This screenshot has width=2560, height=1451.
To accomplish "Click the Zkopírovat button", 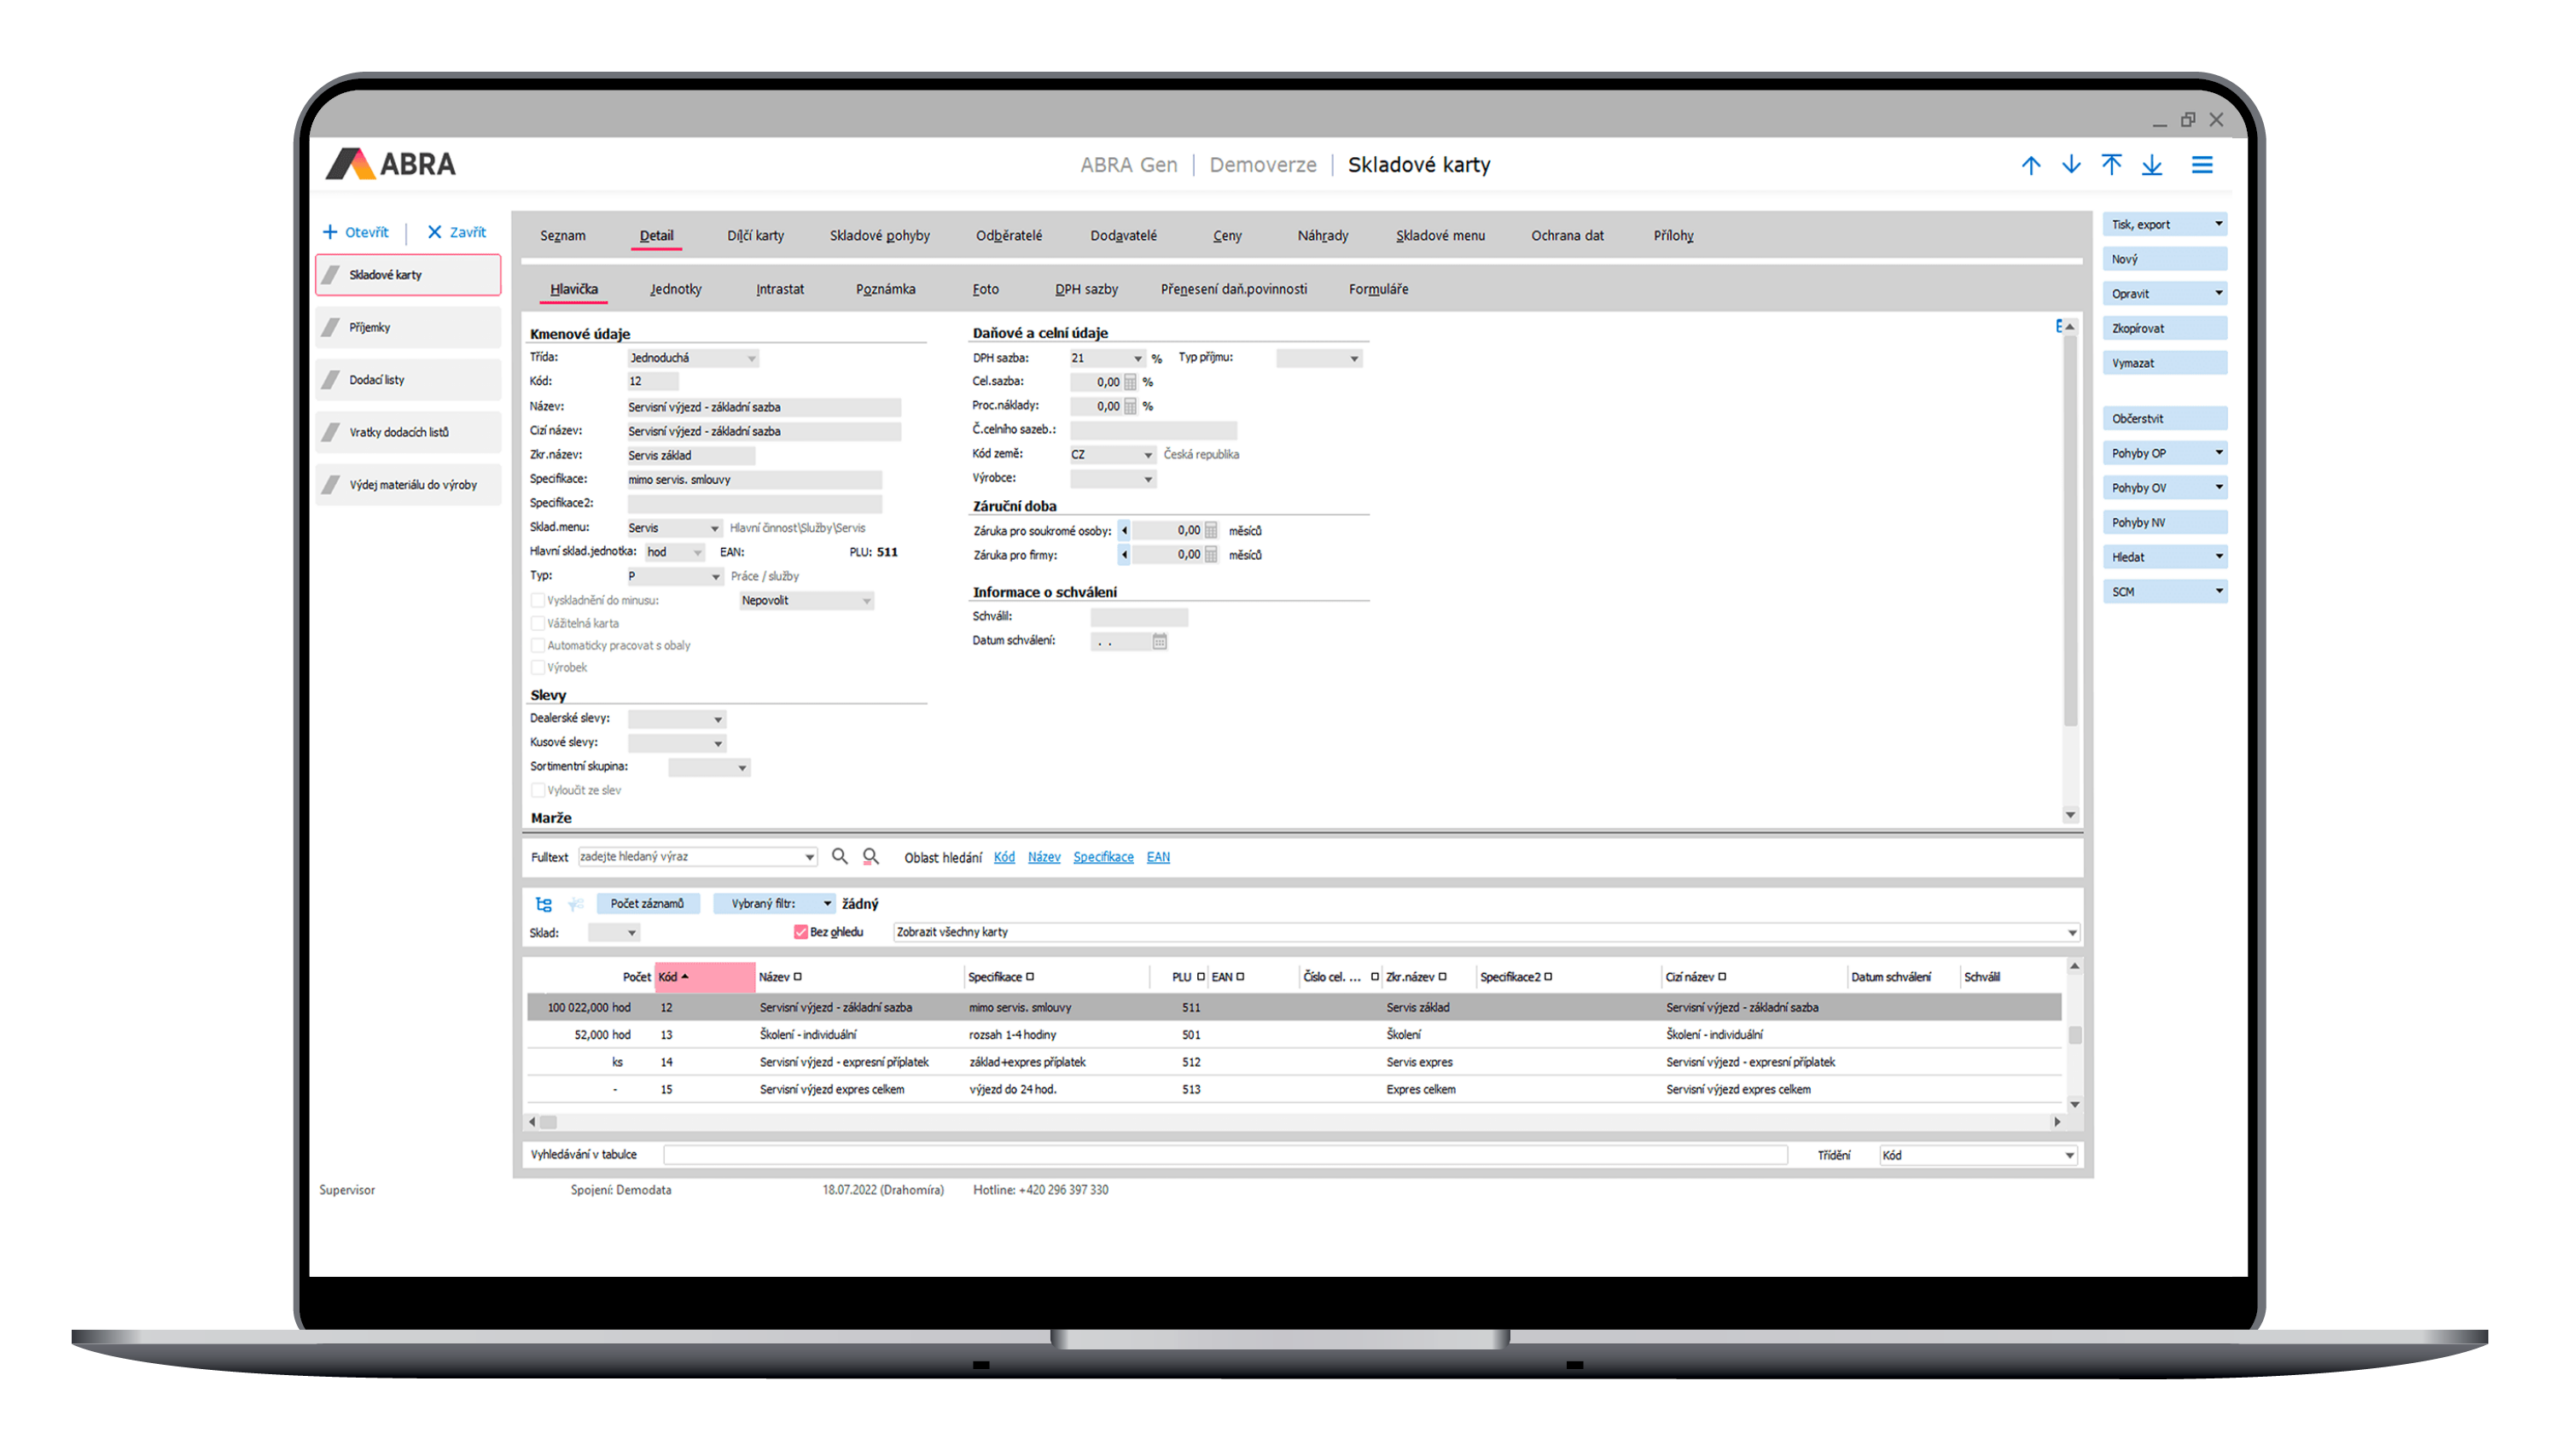I will (2164, 328).
